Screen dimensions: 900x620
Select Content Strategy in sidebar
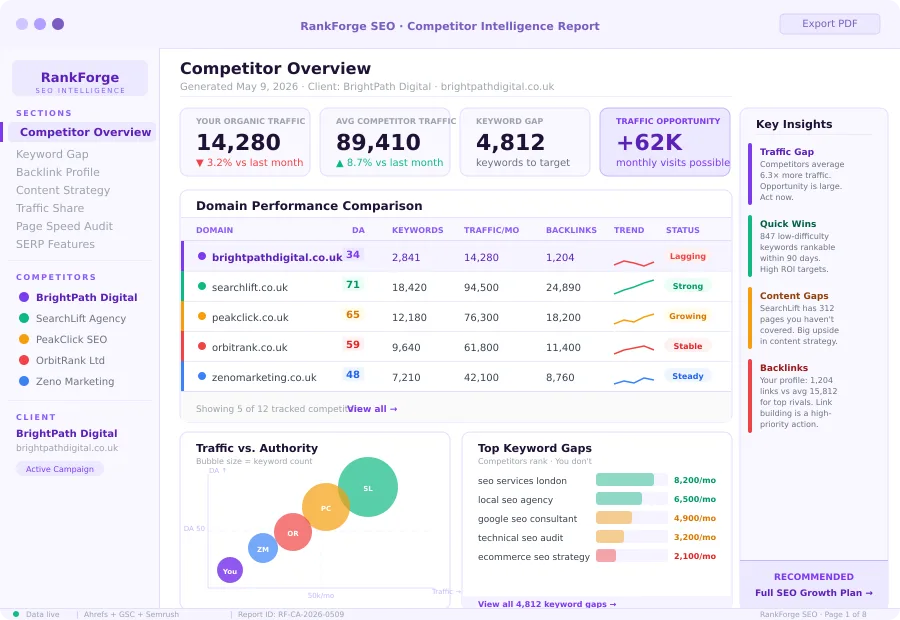pyautogui.click(x=63, y=190)
